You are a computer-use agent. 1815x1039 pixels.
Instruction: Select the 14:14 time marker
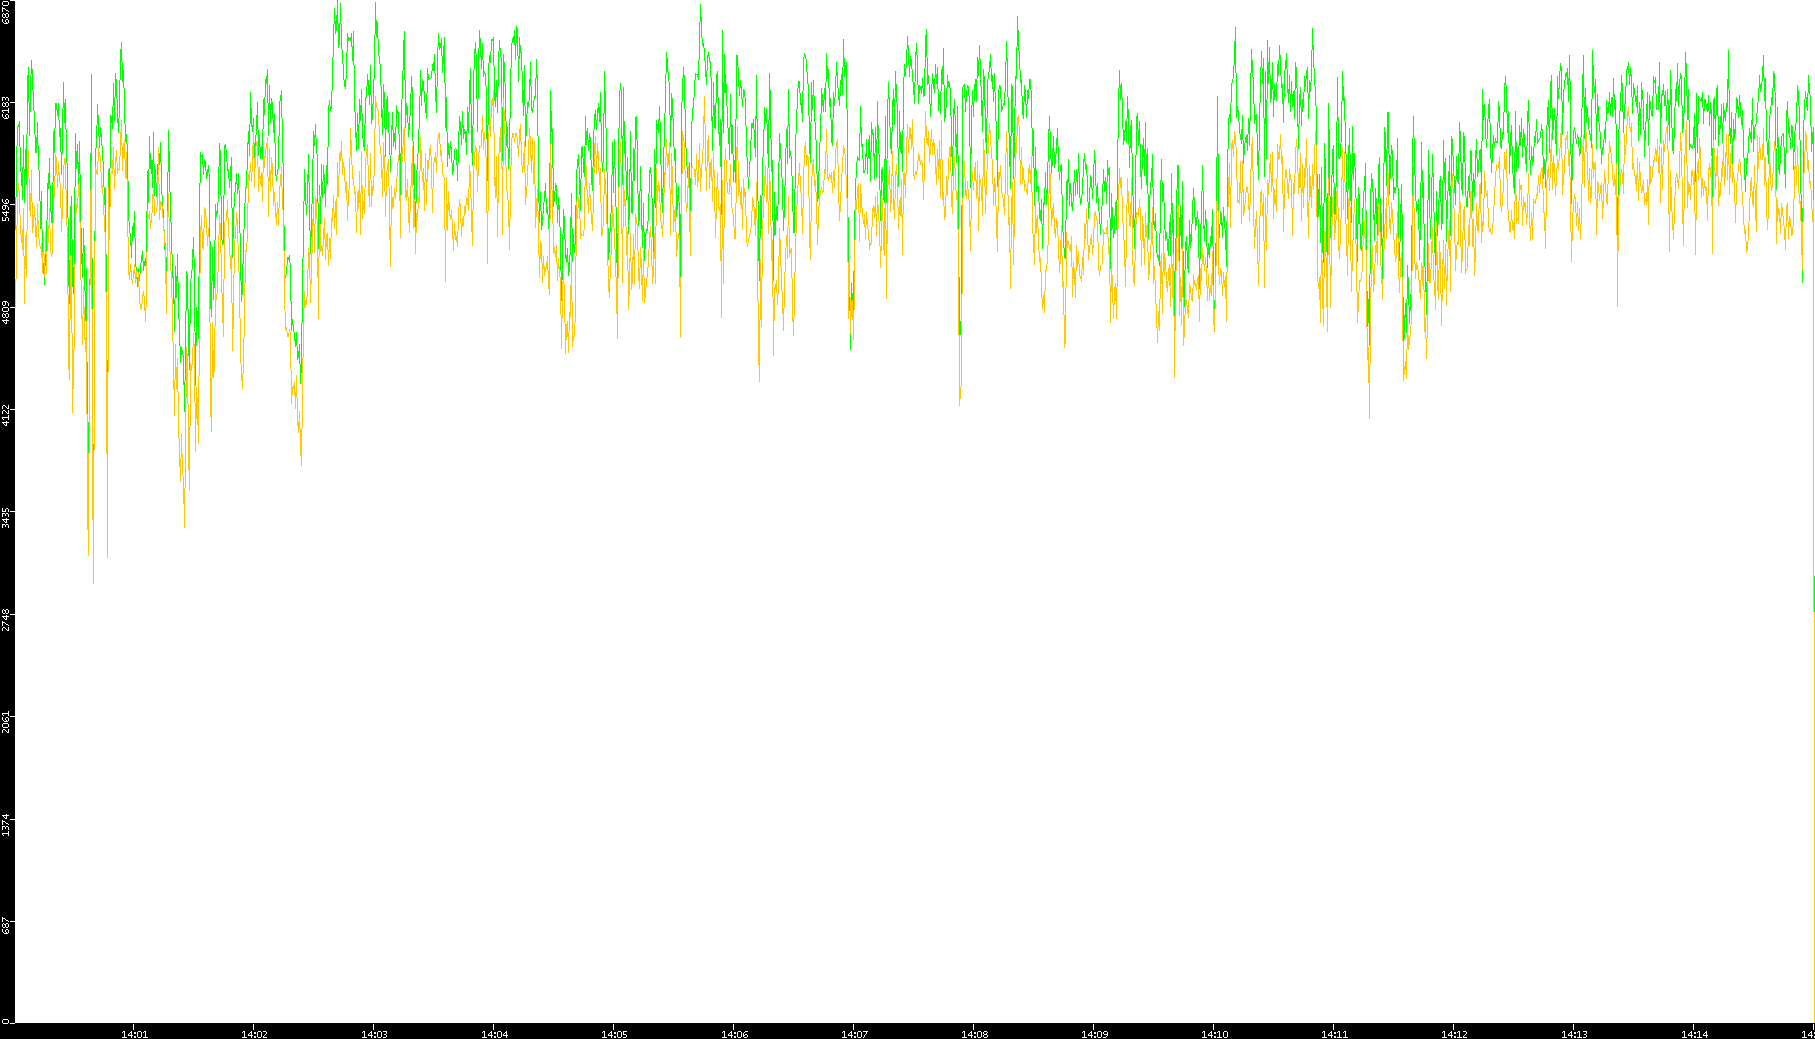1694,1033
